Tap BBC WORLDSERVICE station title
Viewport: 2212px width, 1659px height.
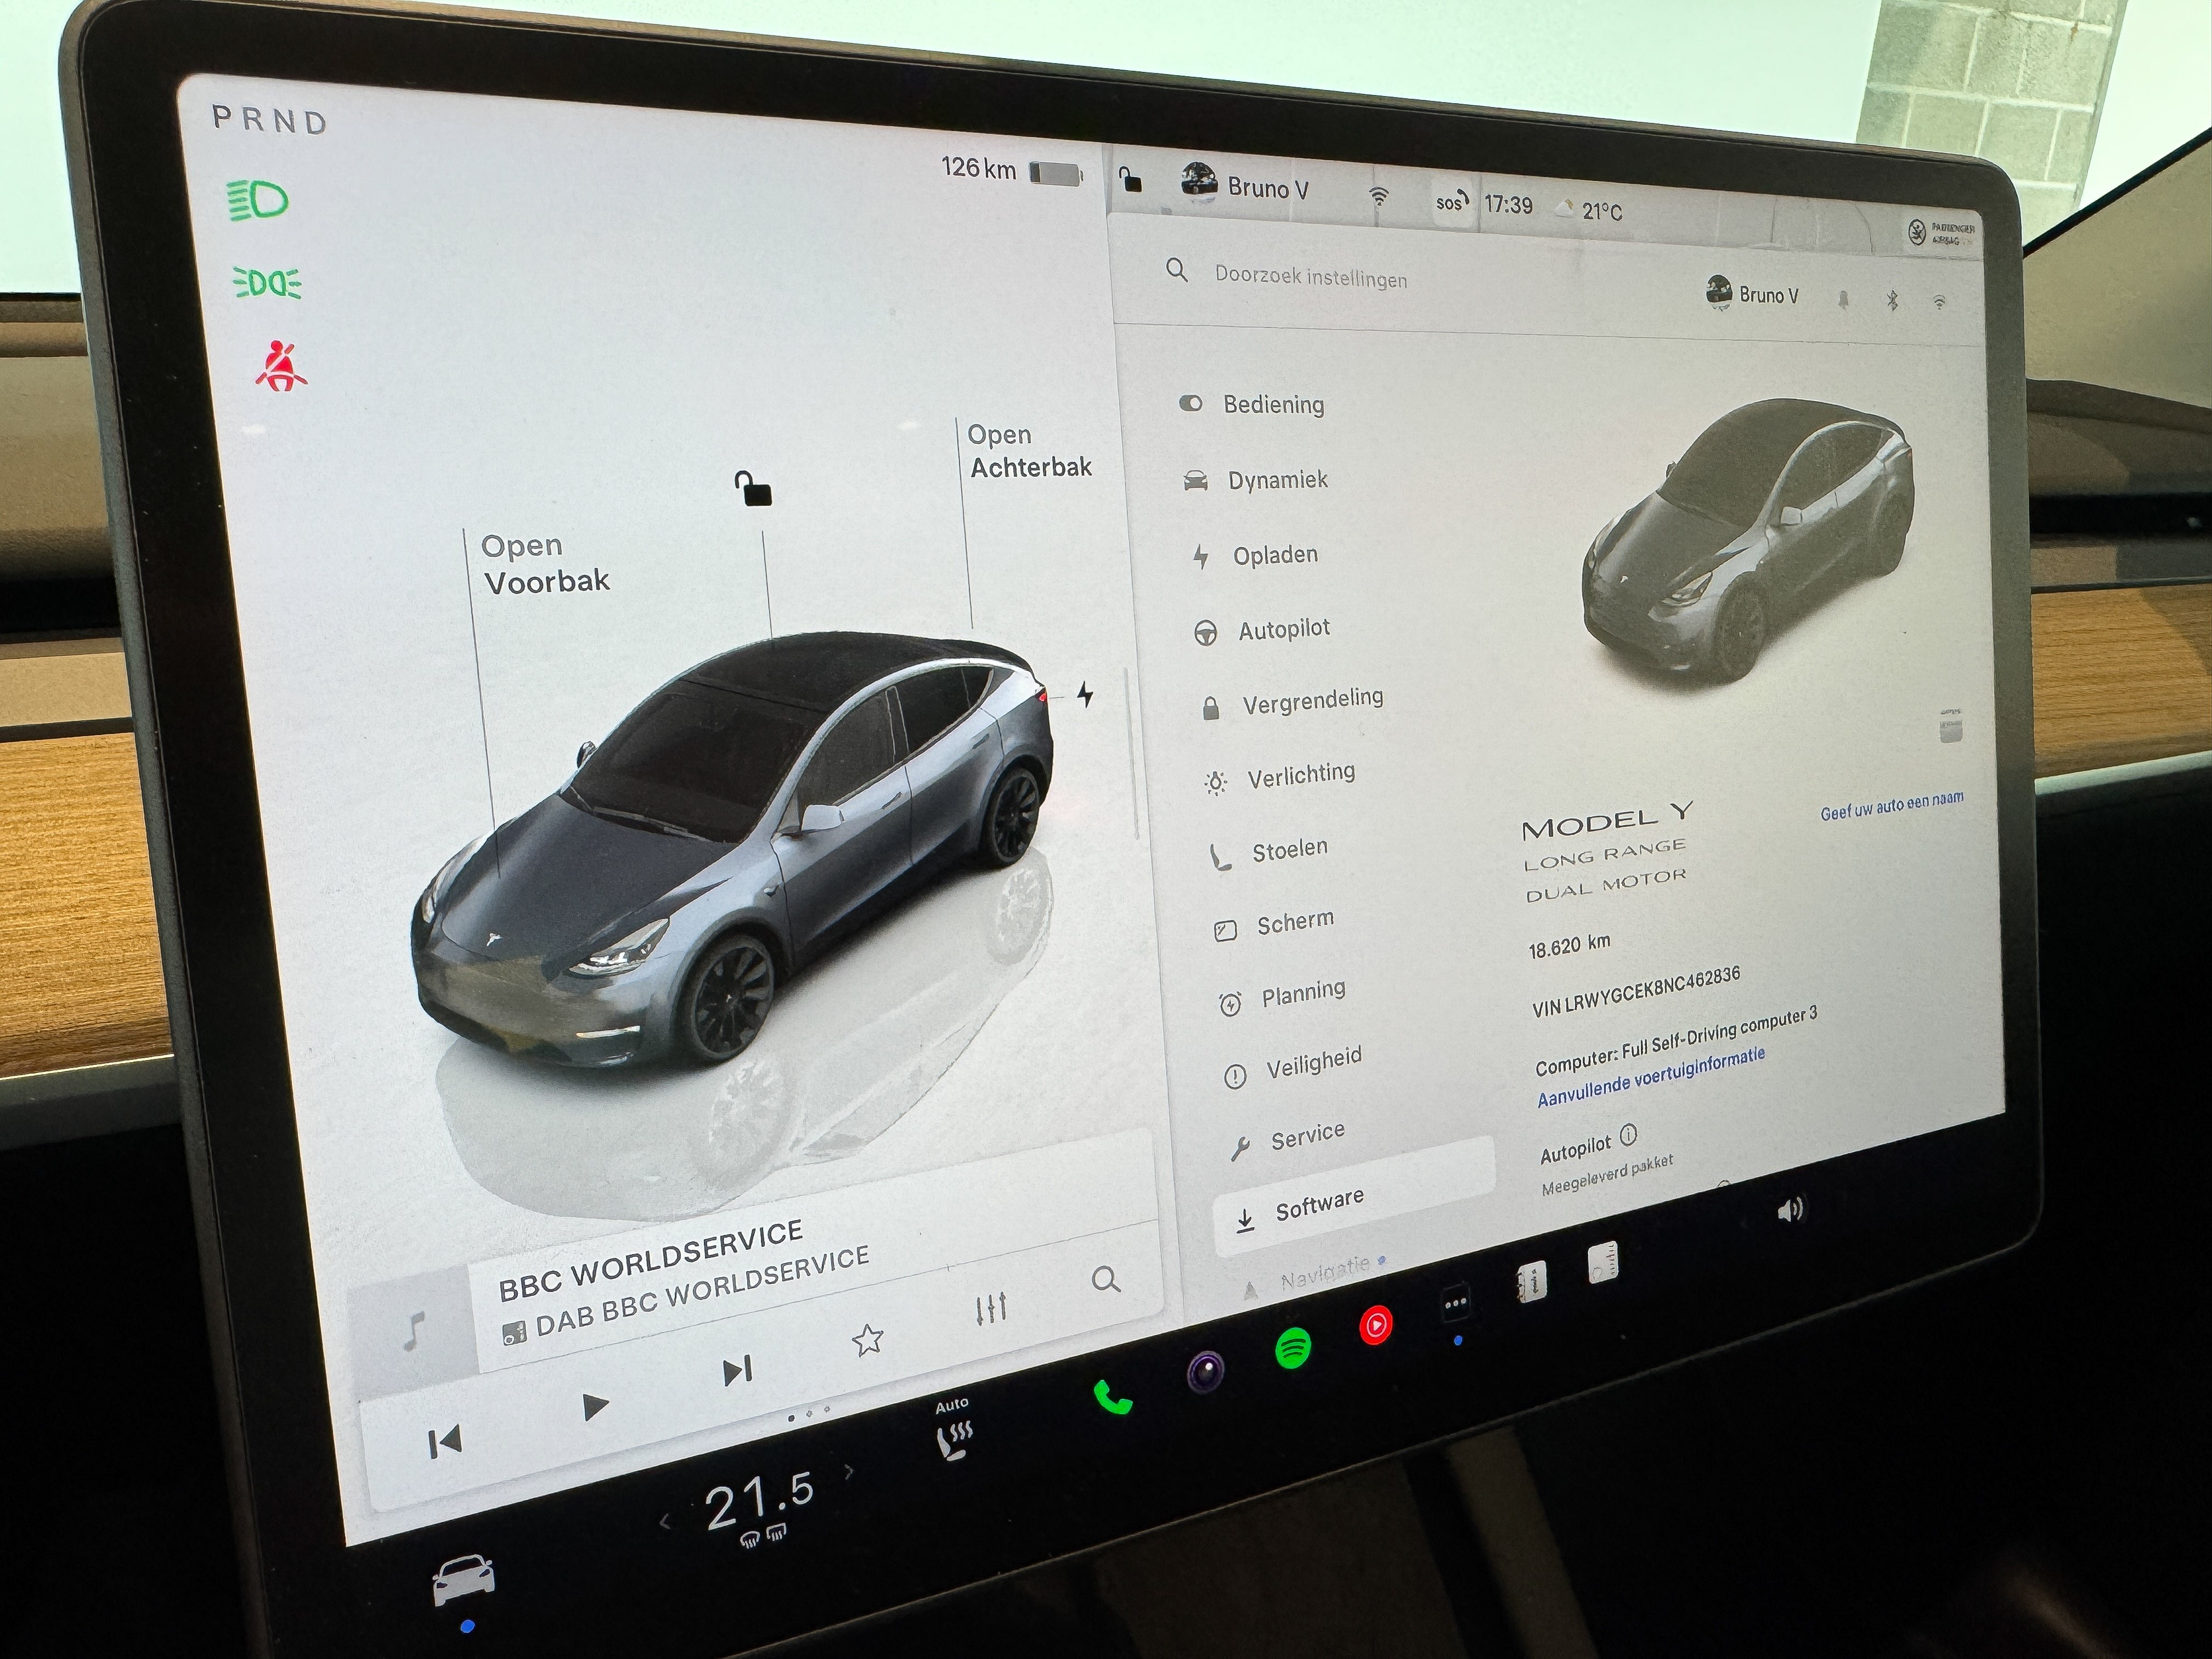(651, 1259)
